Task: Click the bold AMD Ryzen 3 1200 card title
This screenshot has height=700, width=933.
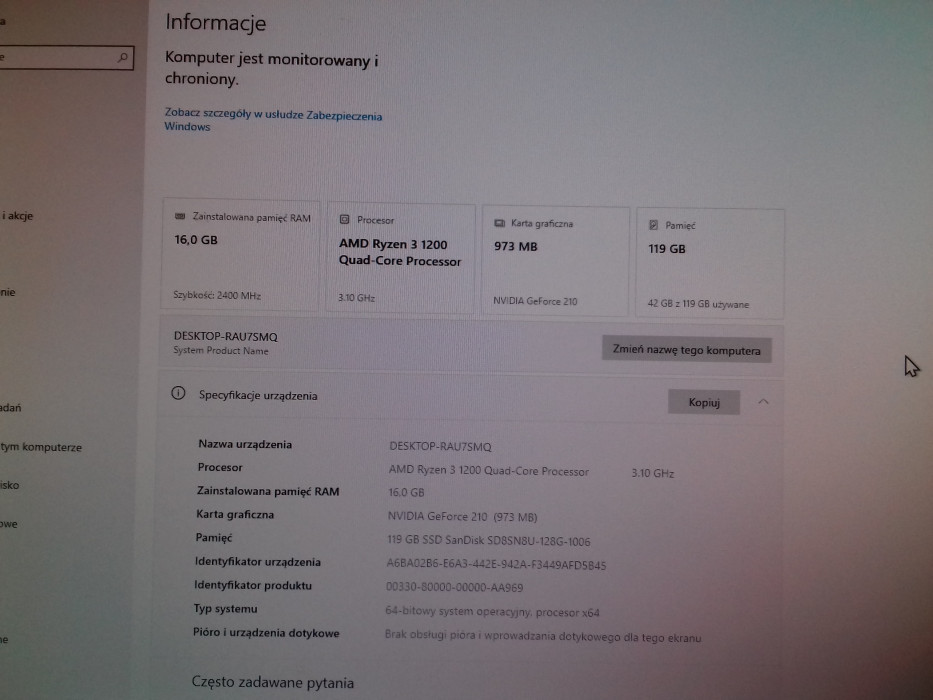Action: (x=400, y=252)
